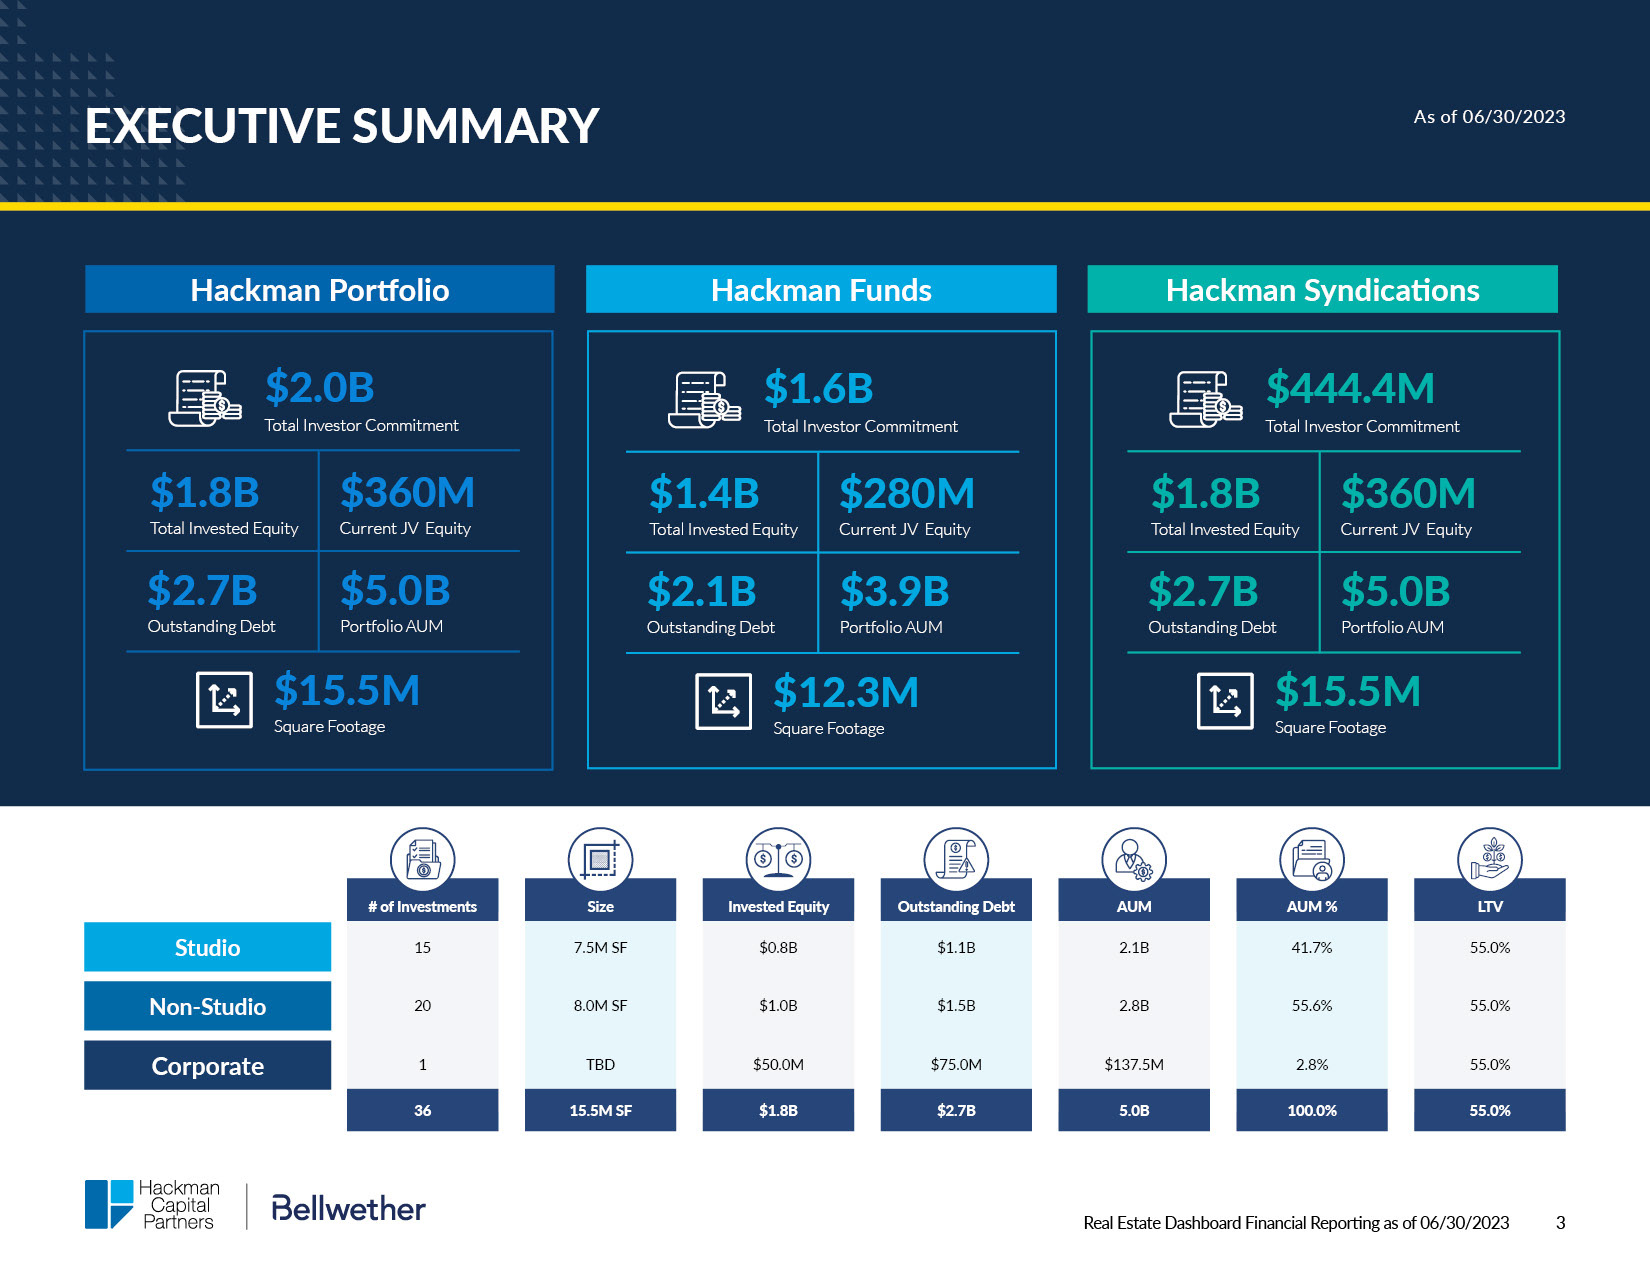Select the Hackman Funds header

(x=821, y=289)
